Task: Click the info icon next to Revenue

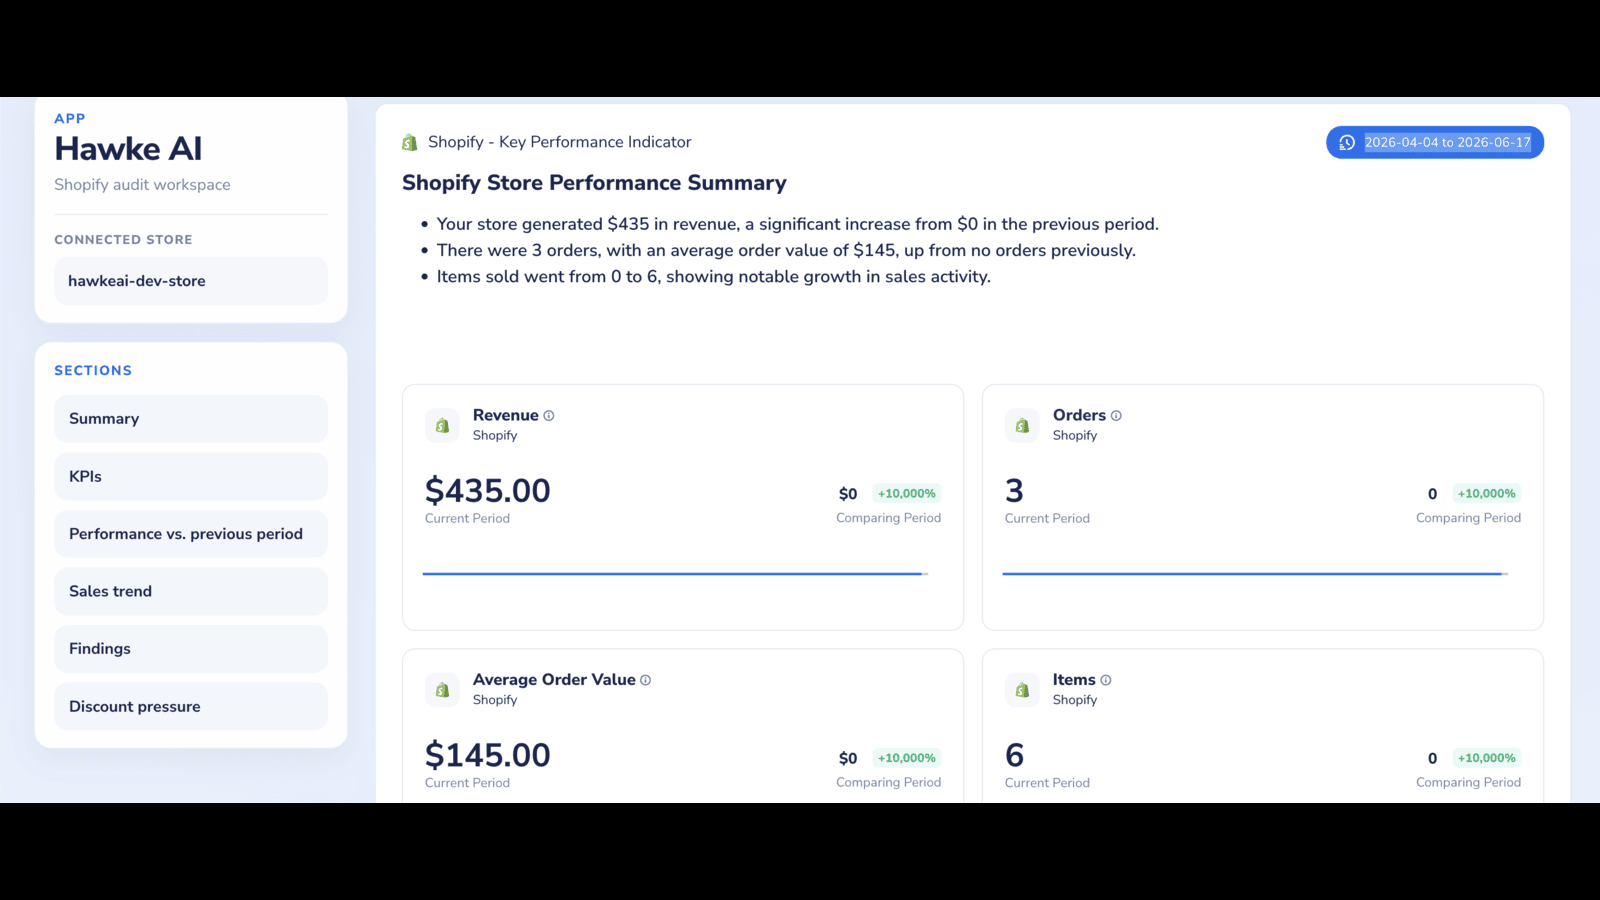Action: (548, 416)
